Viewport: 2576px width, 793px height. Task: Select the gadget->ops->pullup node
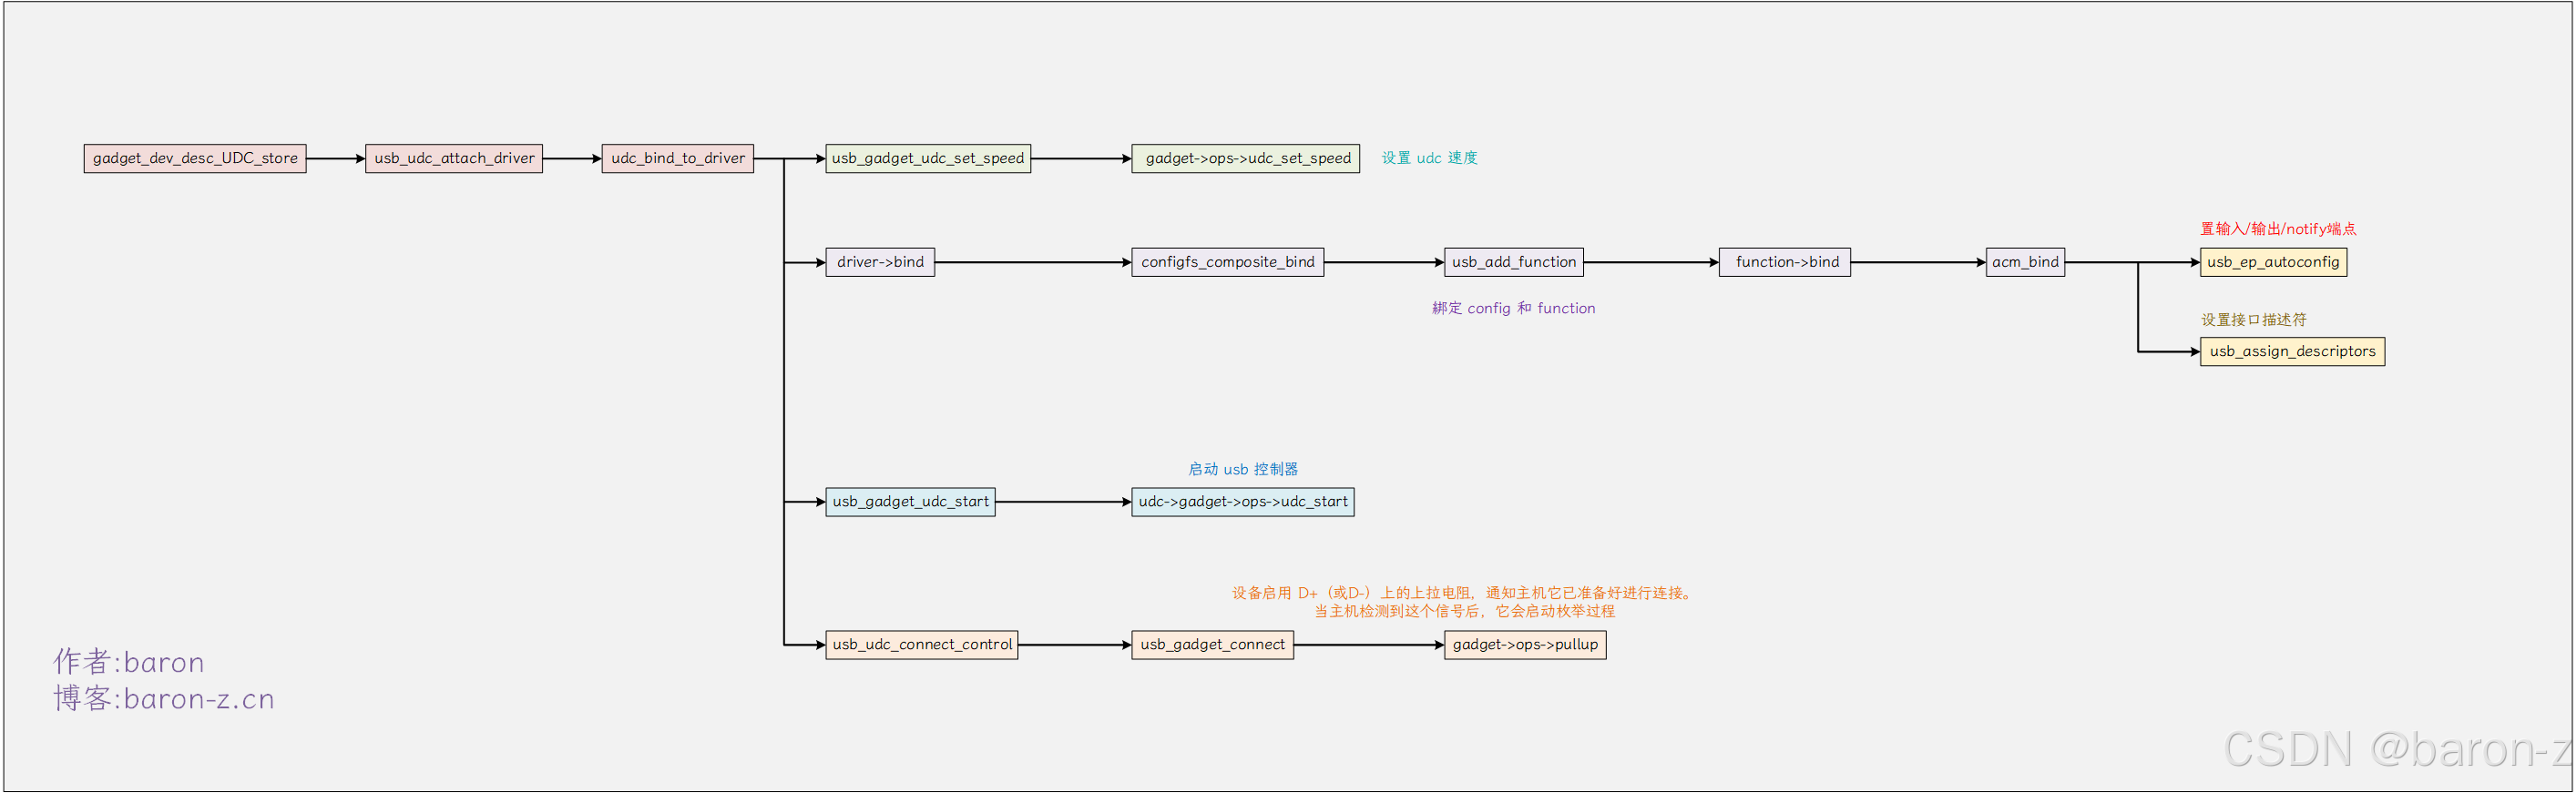pos(1525,645)
